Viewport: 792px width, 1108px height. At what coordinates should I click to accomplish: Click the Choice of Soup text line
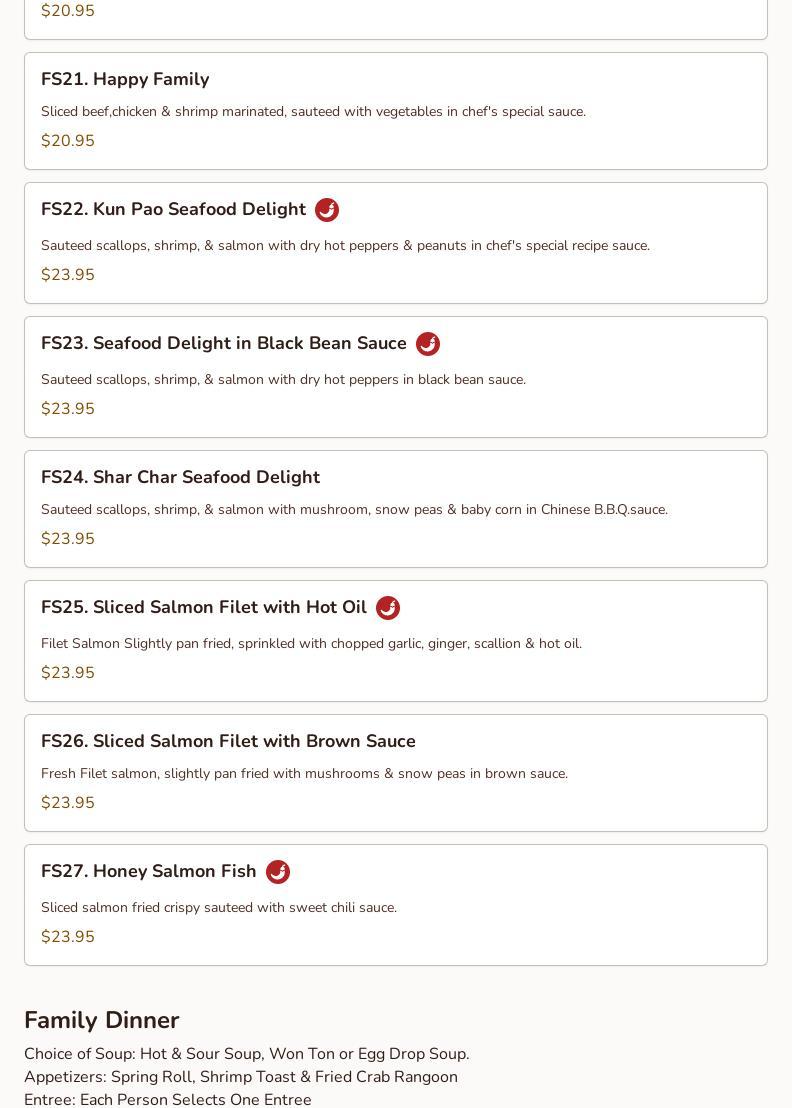[x=246, y=1054]
